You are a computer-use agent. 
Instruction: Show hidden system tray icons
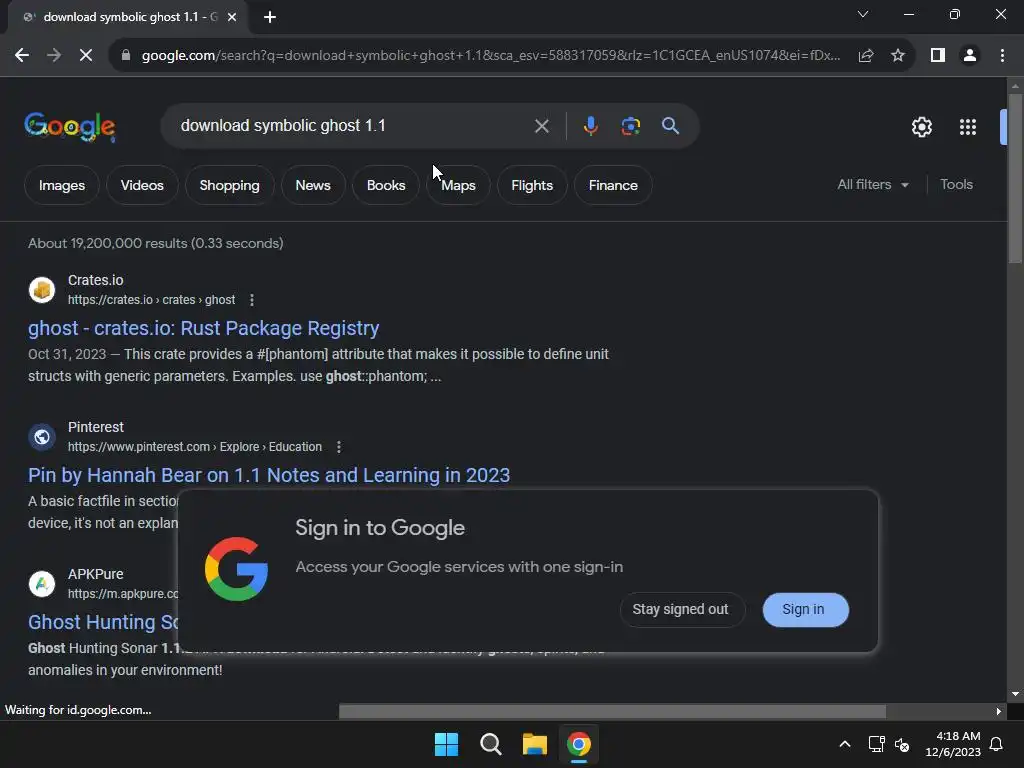[844, 744]
